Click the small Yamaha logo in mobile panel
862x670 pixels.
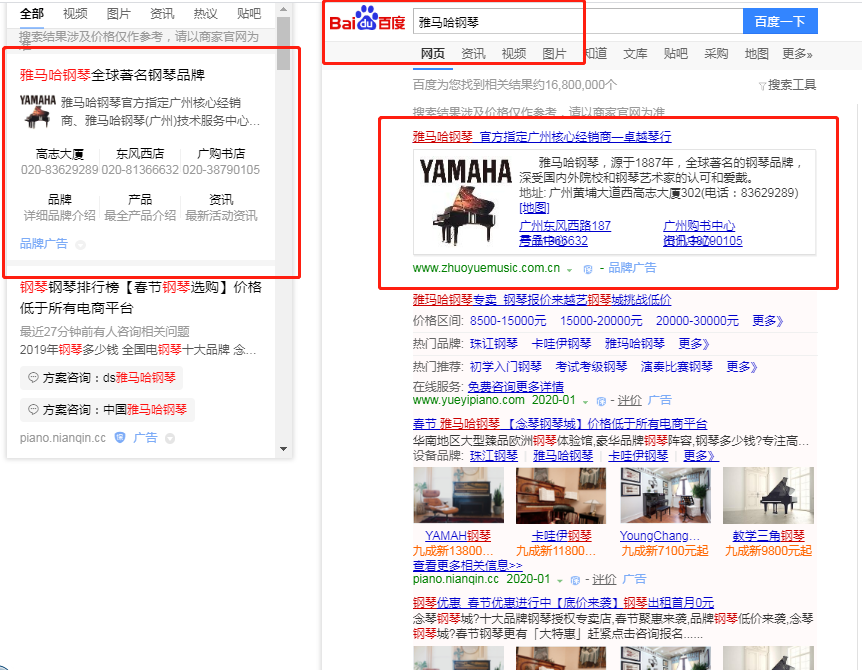(x=37, y=111)
